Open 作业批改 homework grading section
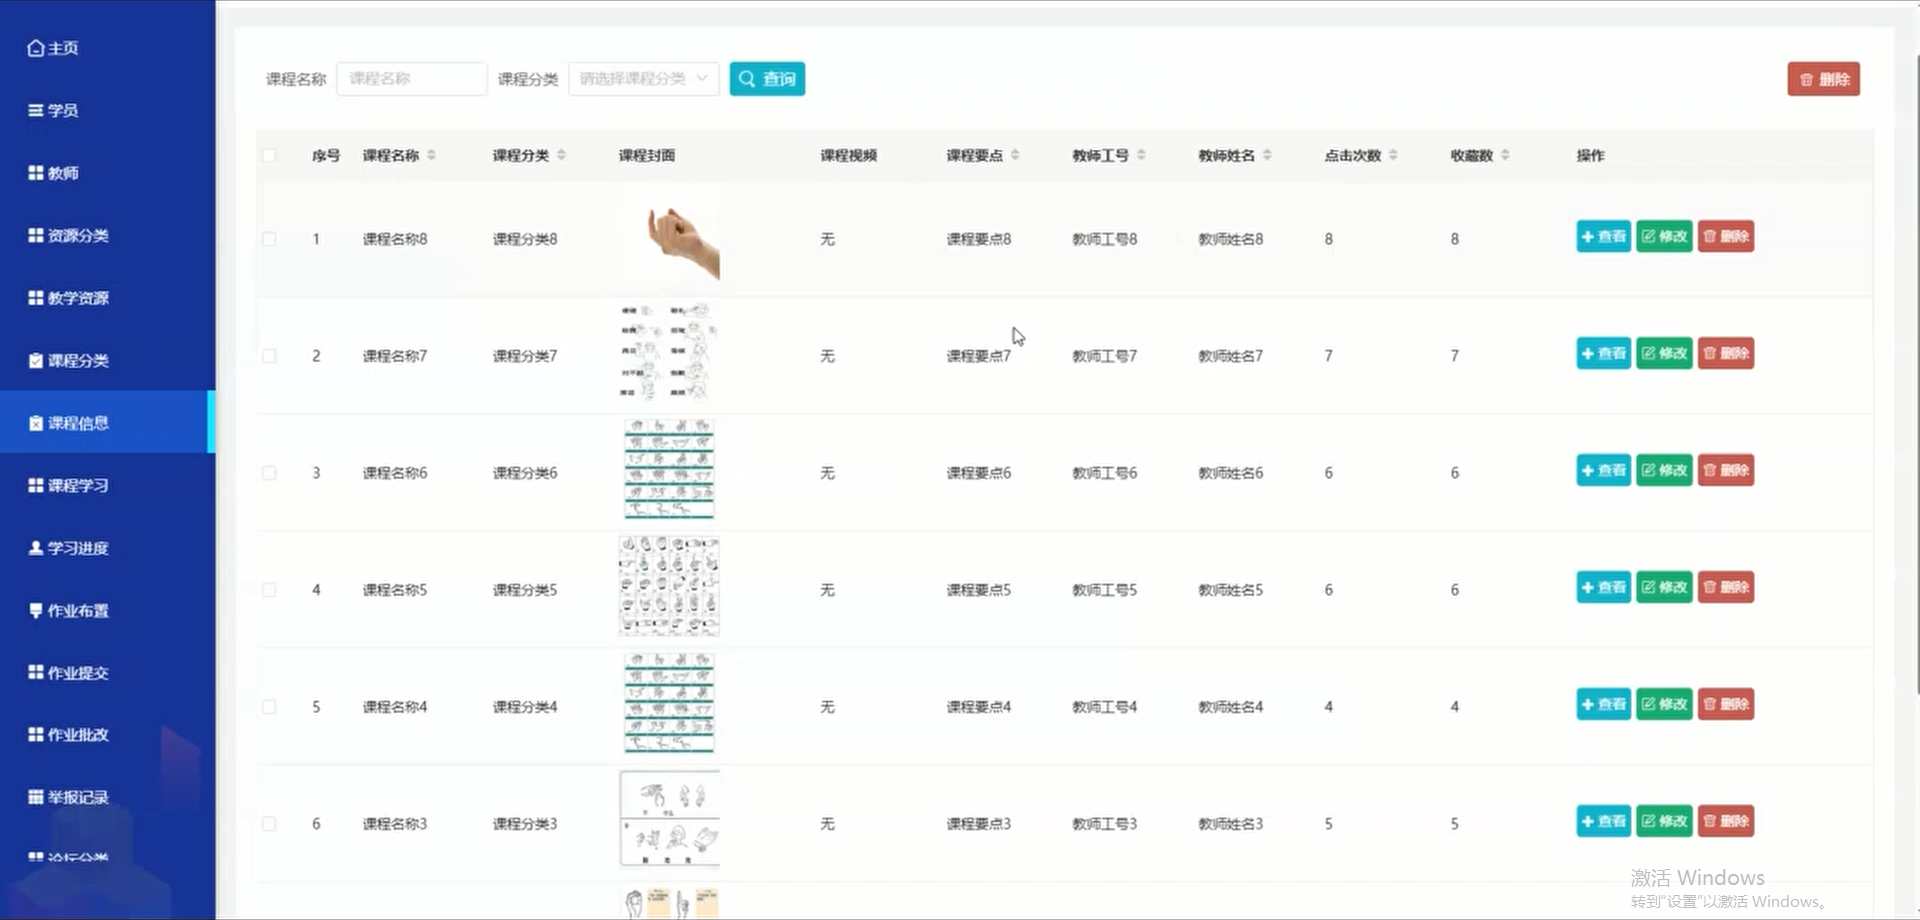 (72, 734)
